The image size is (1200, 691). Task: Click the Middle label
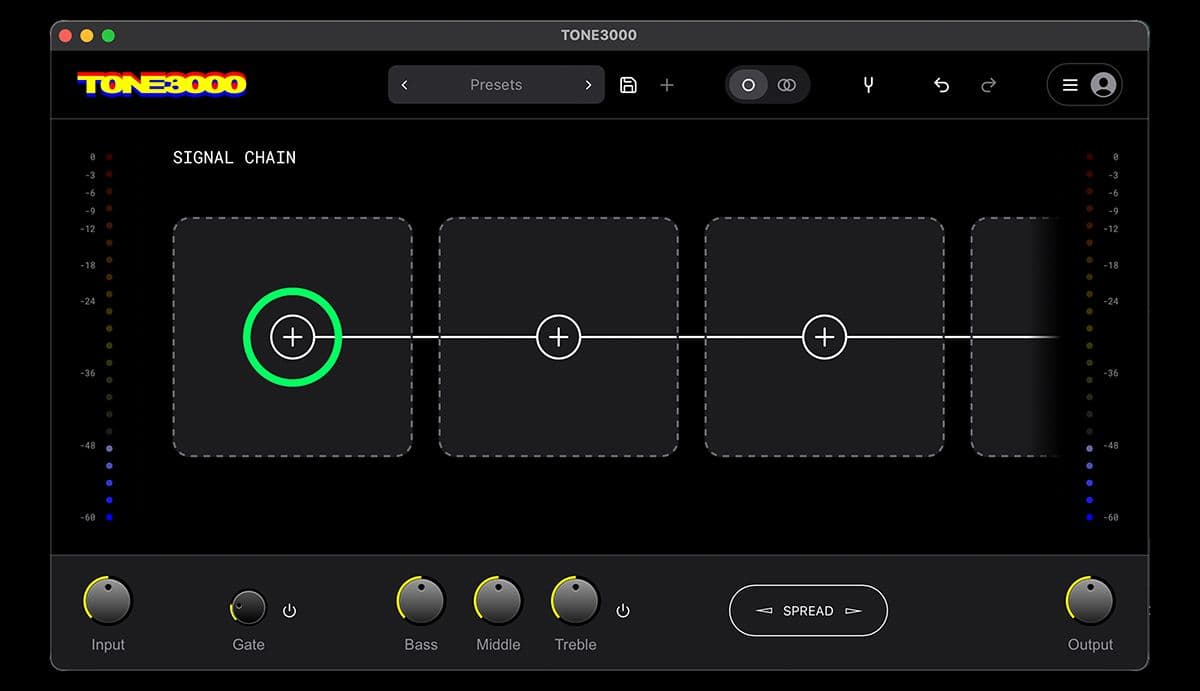498,645
